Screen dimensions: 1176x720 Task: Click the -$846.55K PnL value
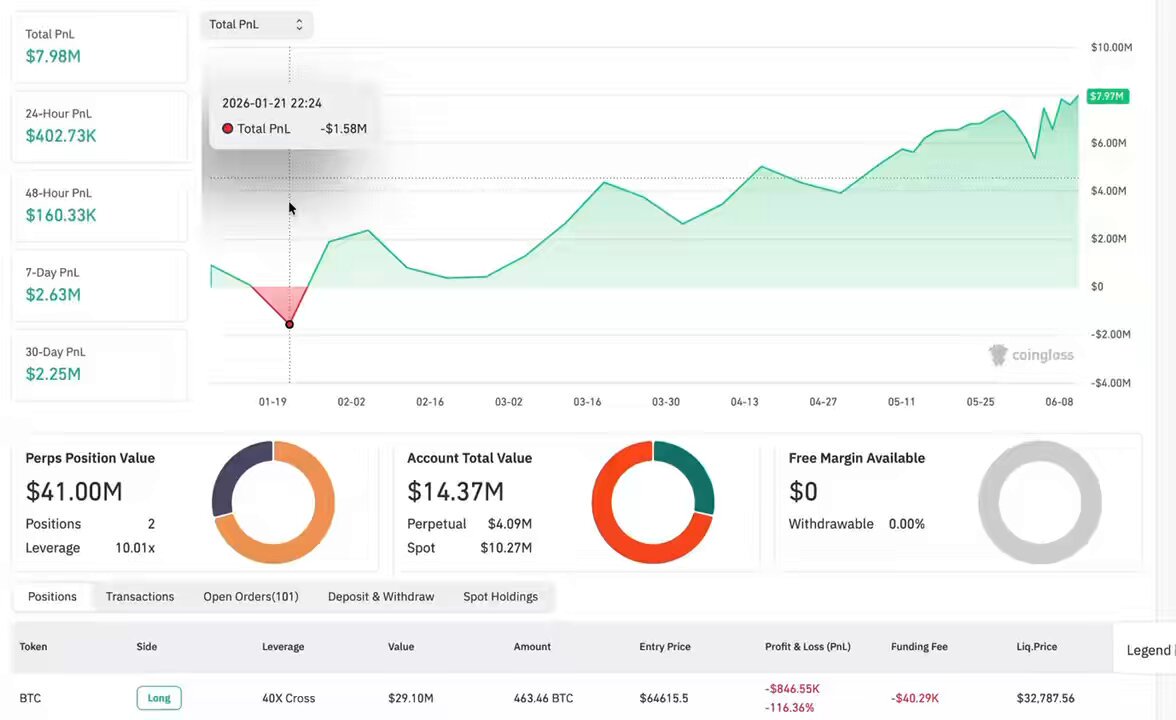(x=792, y=688)
